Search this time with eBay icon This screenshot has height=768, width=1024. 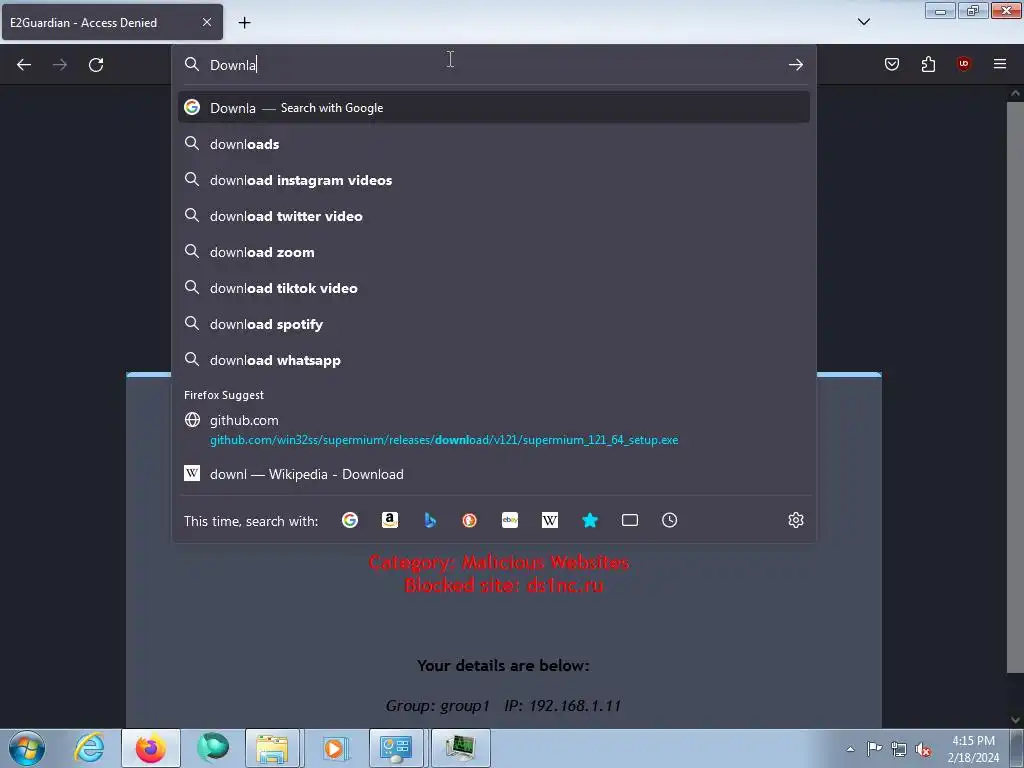tap(510, 520)
